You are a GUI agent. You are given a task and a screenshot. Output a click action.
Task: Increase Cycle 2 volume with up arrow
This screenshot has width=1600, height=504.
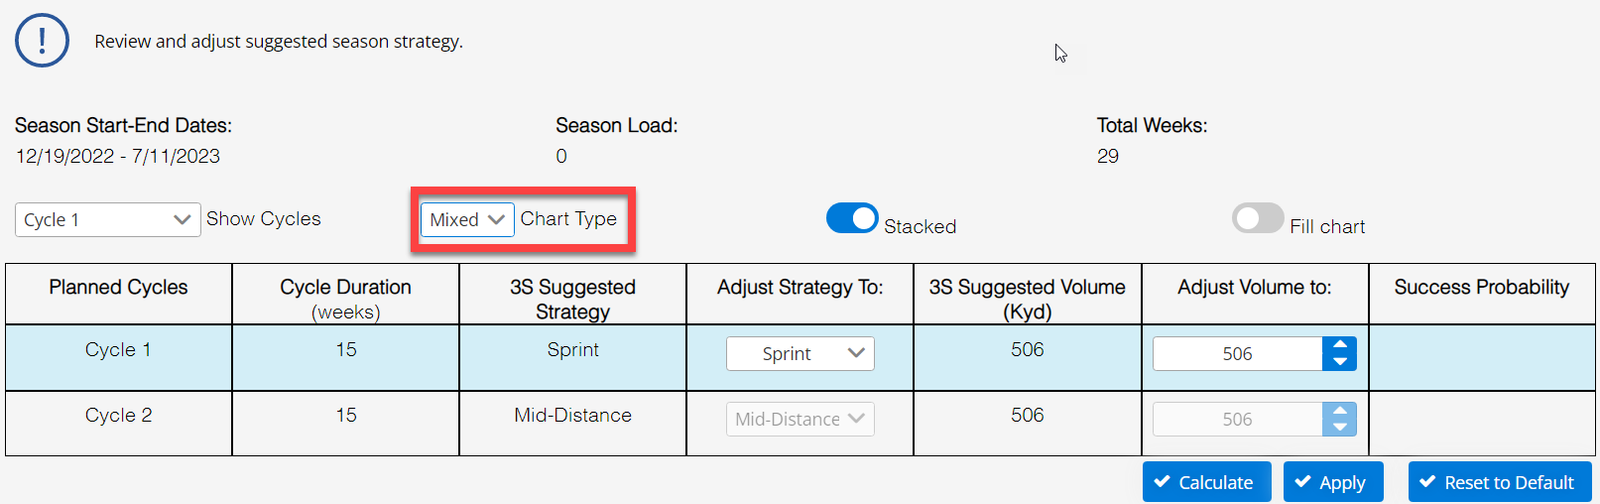pyautogui.click(x=1340, y=411)
